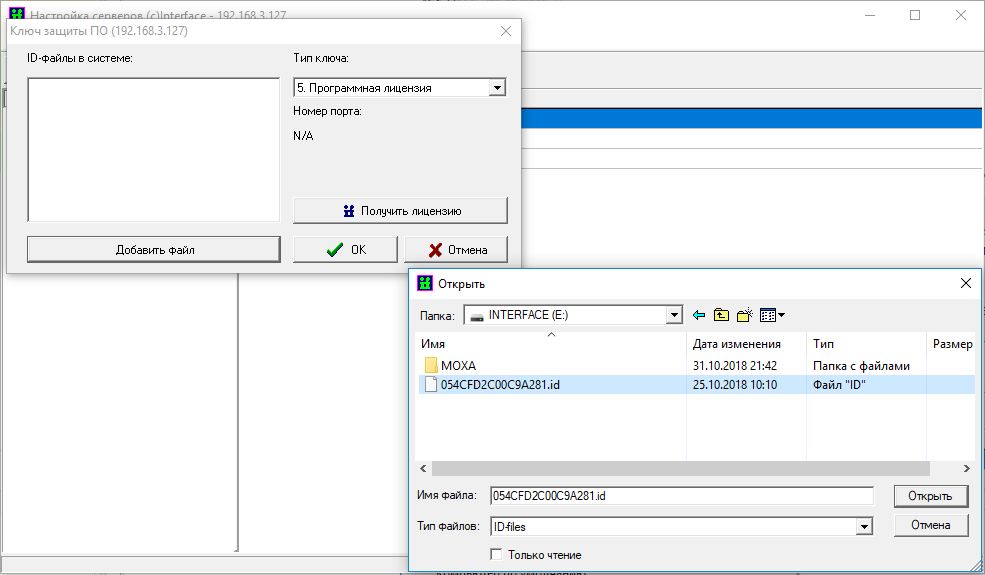Expand the Тип ключа dropdown
985x575 pixels.
click(x=497, y=88)
